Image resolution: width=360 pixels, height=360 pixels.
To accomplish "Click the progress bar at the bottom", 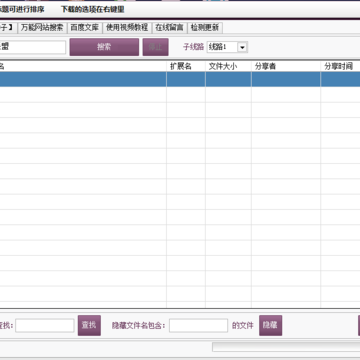I will click(286, 347).
